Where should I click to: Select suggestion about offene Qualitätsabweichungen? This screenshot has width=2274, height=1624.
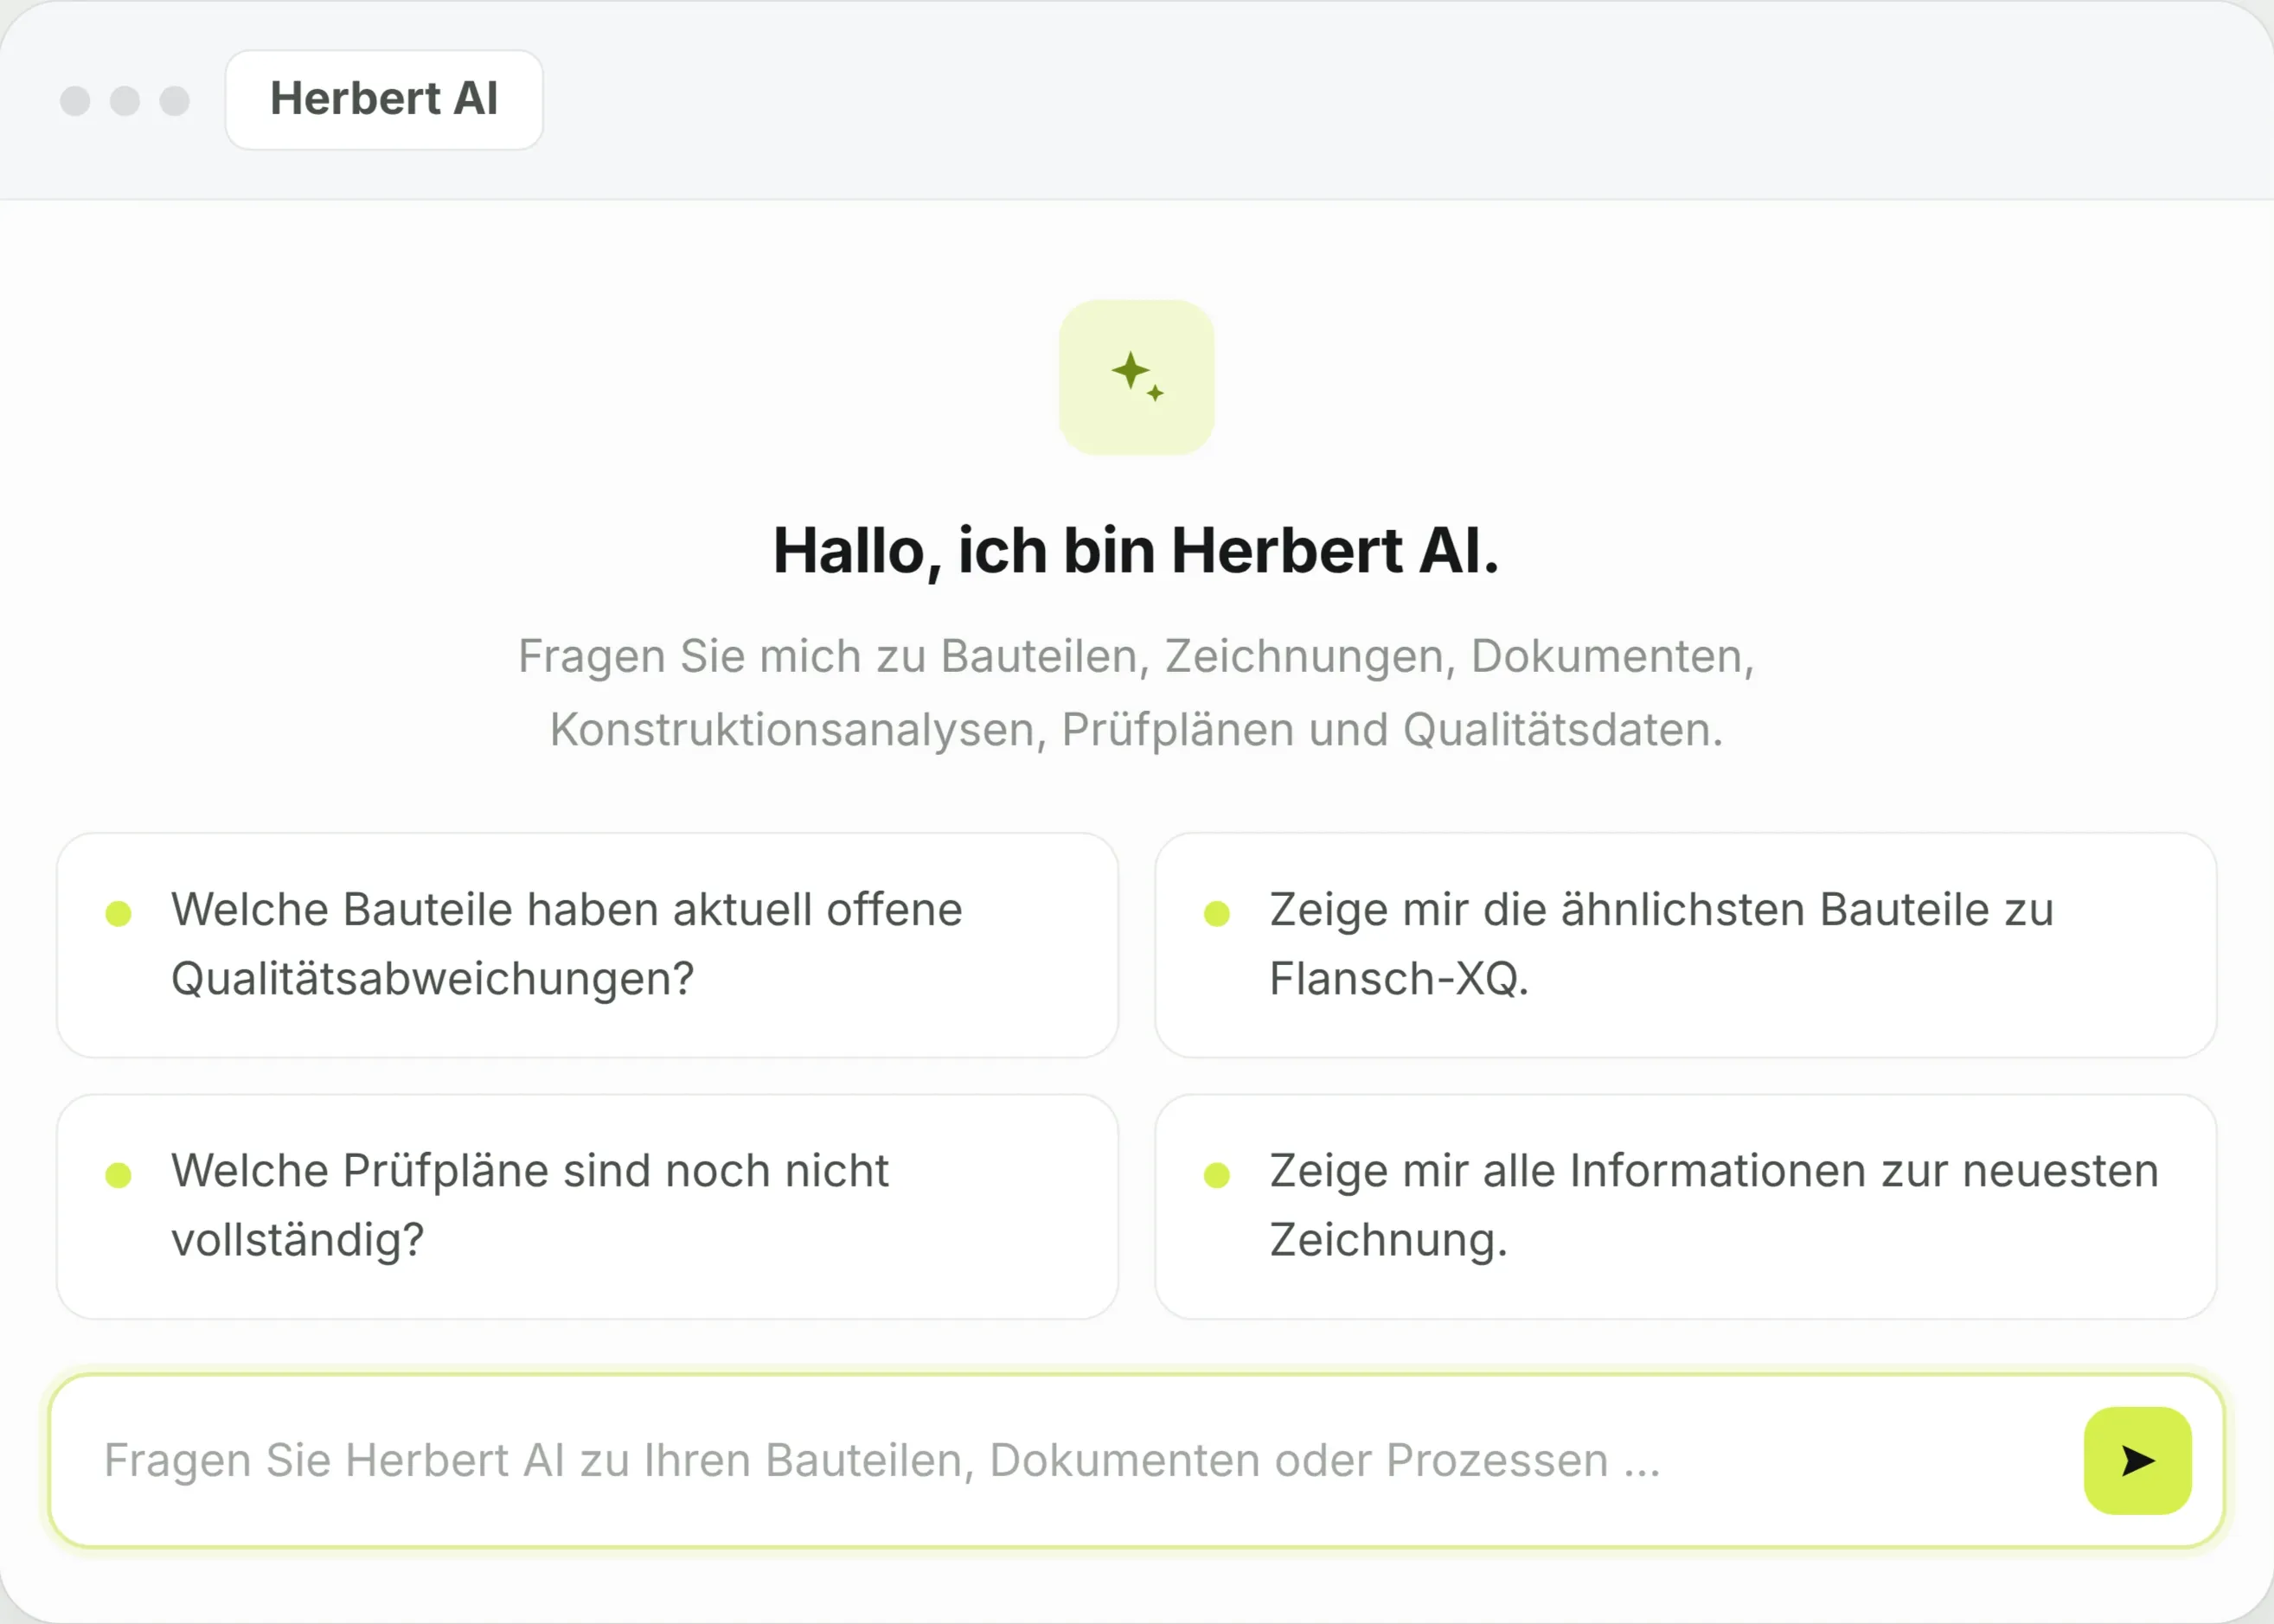coord(587,945)
